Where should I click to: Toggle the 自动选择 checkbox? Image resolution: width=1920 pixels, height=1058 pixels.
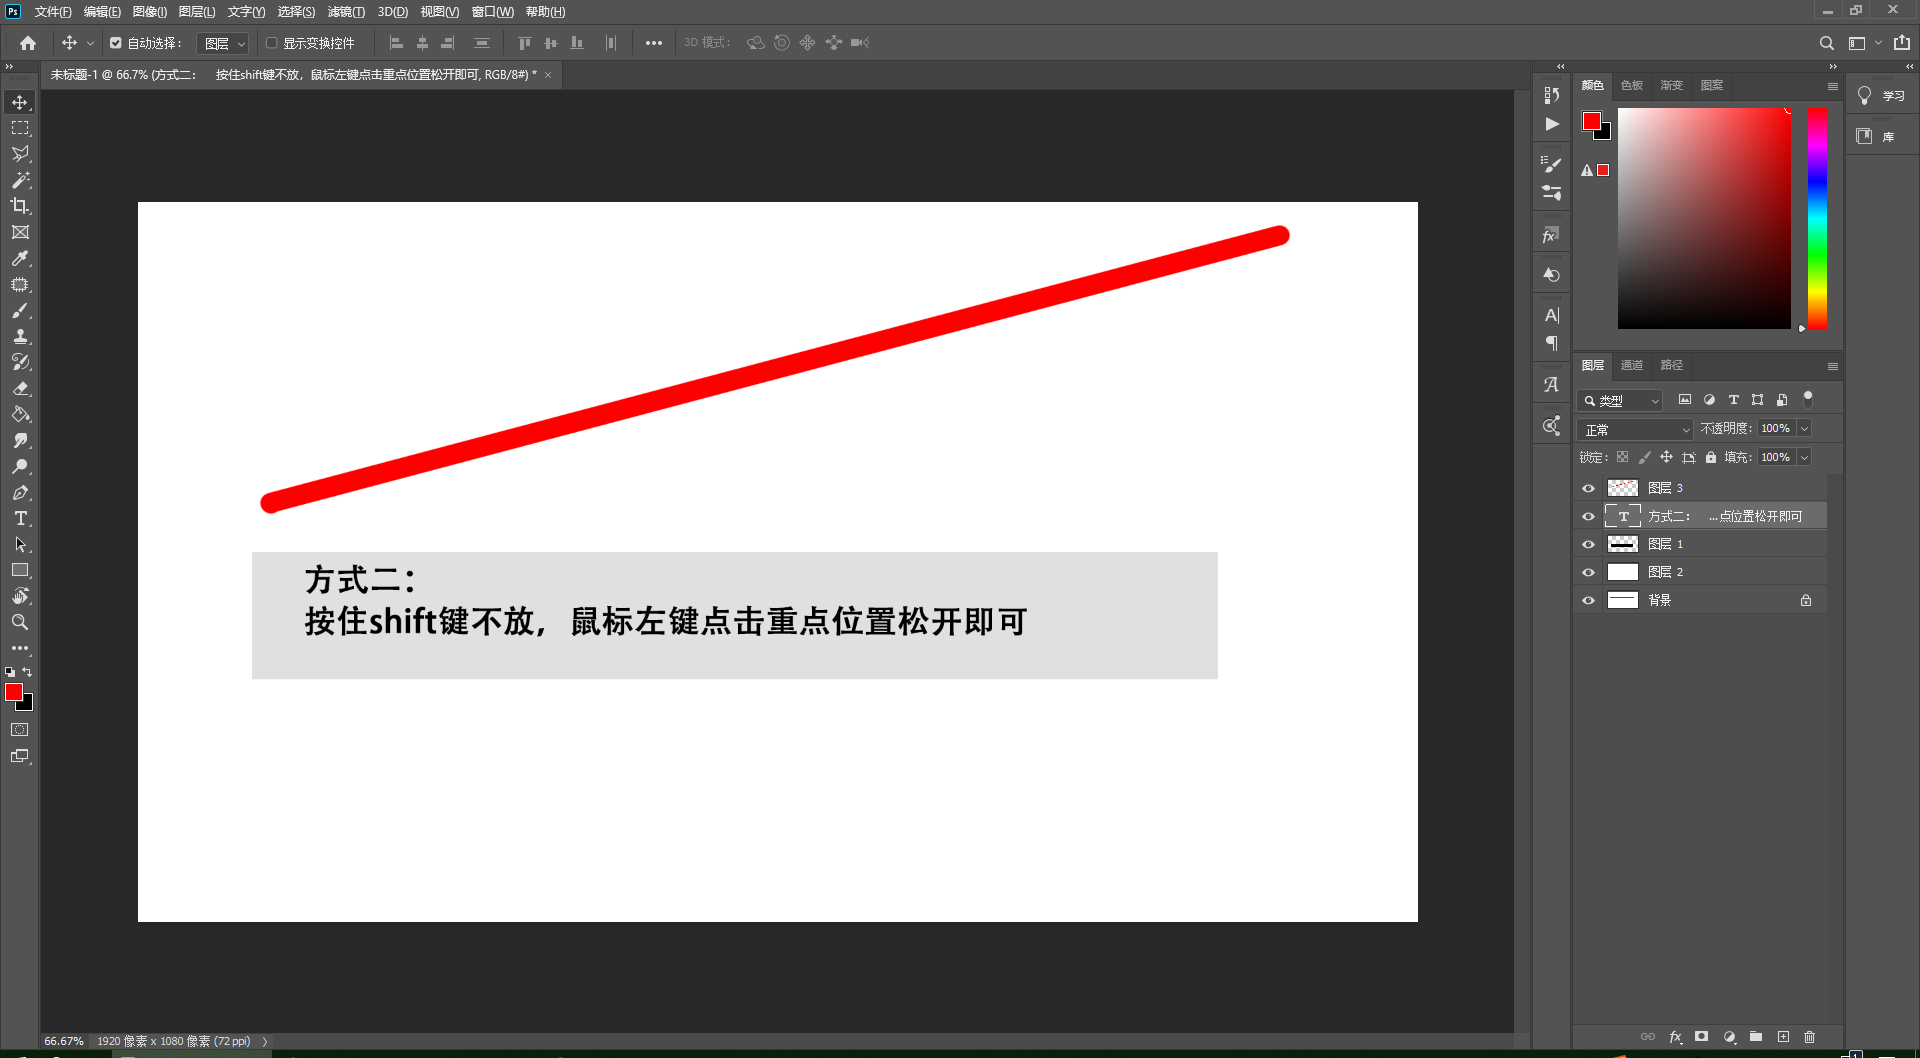coord(116,43)
